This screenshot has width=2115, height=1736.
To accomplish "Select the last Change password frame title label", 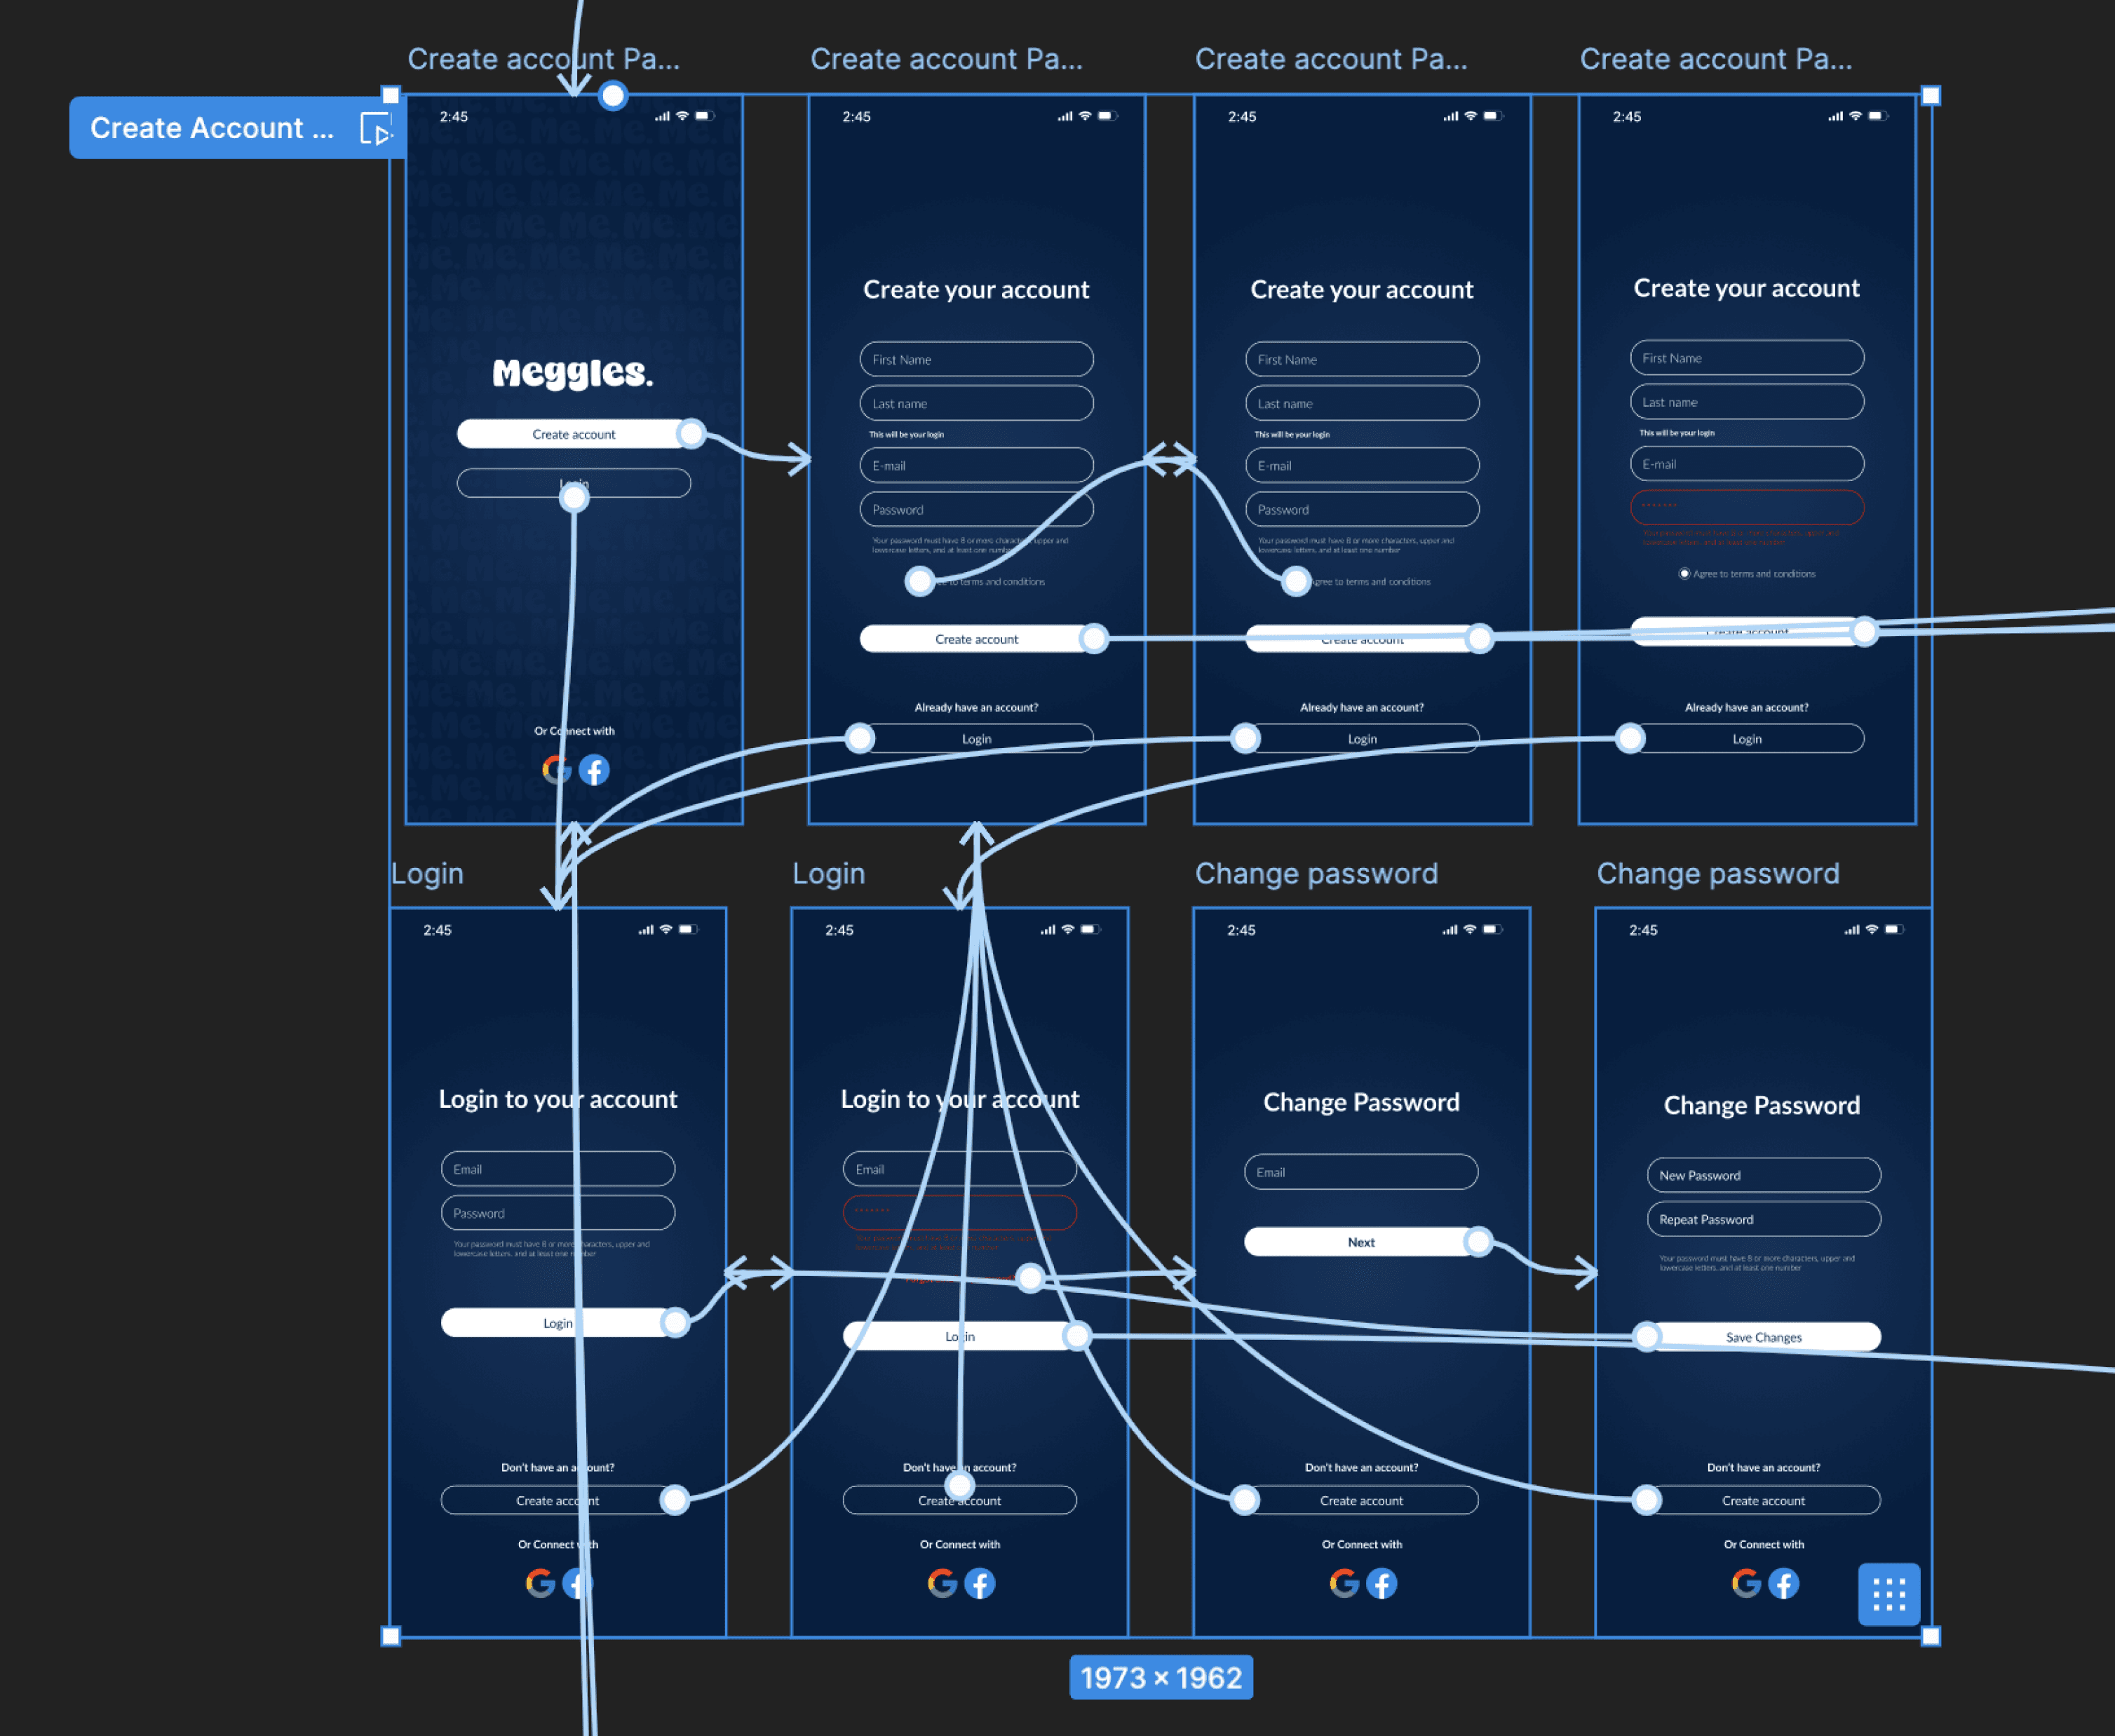I will tap(1717, 874).
